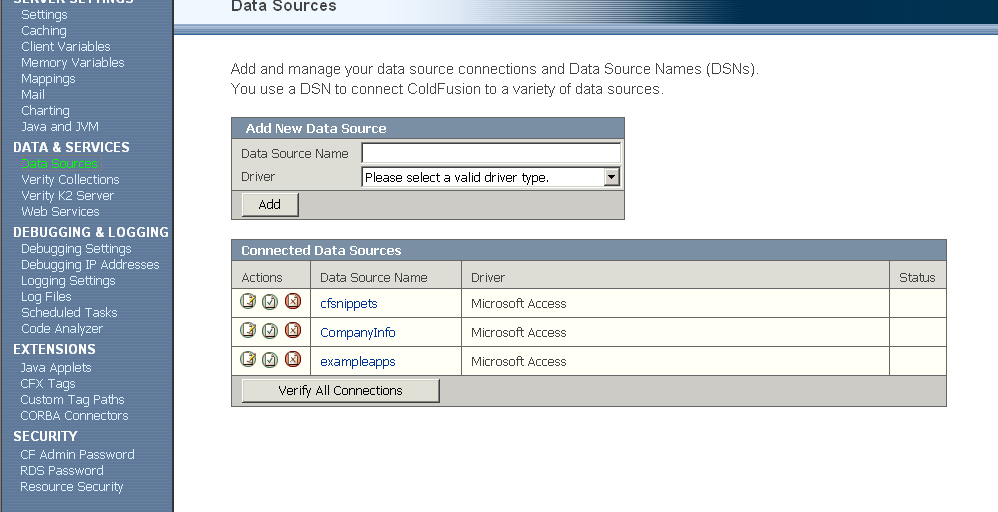
Task: Open Verity K2 Server page
Action: tap(67, 196)
